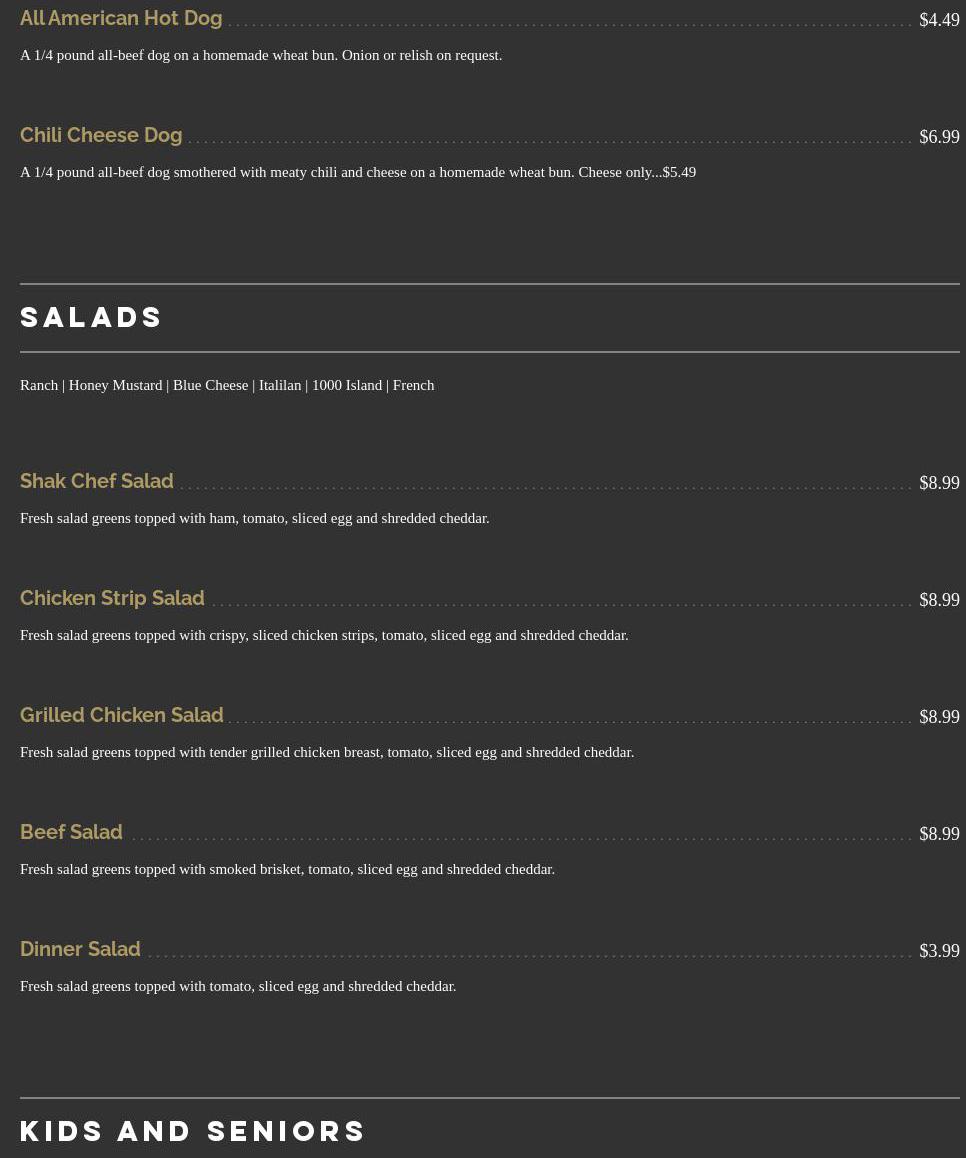Choose the Grilled Chicken Salad heading

[122, 716]
